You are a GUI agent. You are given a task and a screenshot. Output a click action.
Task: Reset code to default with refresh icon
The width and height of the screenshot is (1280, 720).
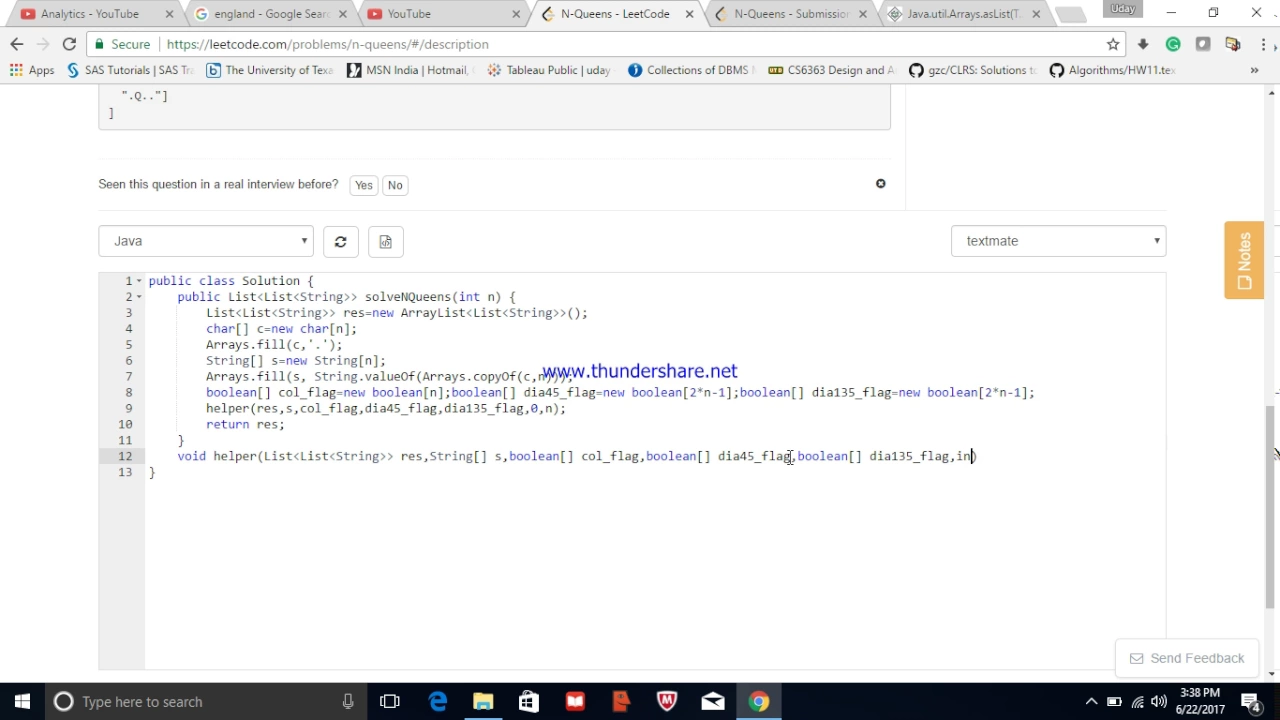[x=340, y=241]
